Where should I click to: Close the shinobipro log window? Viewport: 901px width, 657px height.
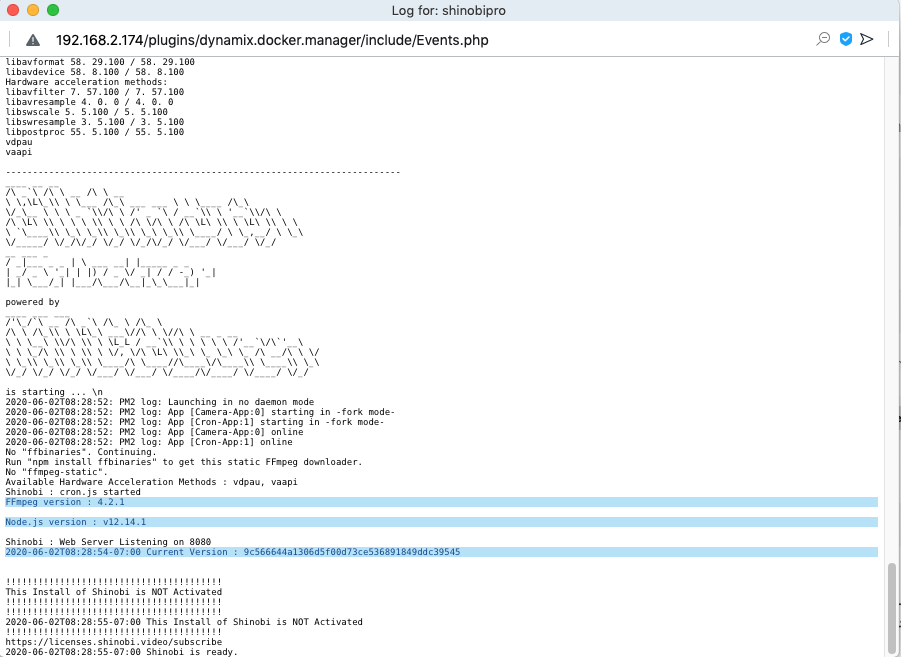(13, 10)
